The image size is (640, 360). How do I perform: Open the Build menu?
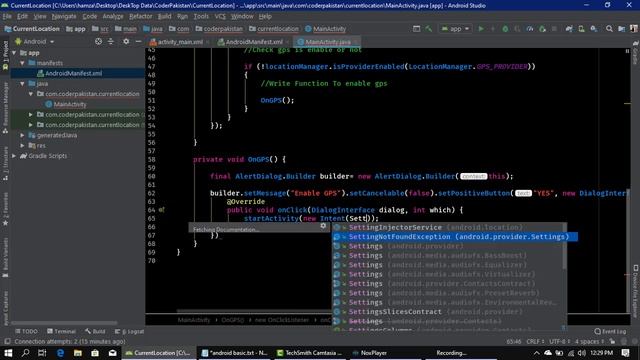[x=164, y=16]
